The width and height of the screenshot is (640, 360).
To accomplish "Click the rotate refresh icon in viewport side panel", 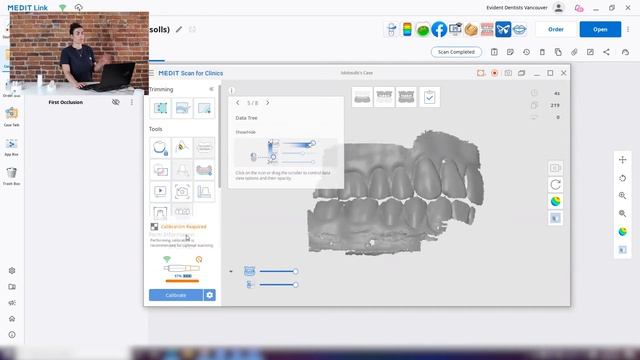I will [x=555, y=184].
